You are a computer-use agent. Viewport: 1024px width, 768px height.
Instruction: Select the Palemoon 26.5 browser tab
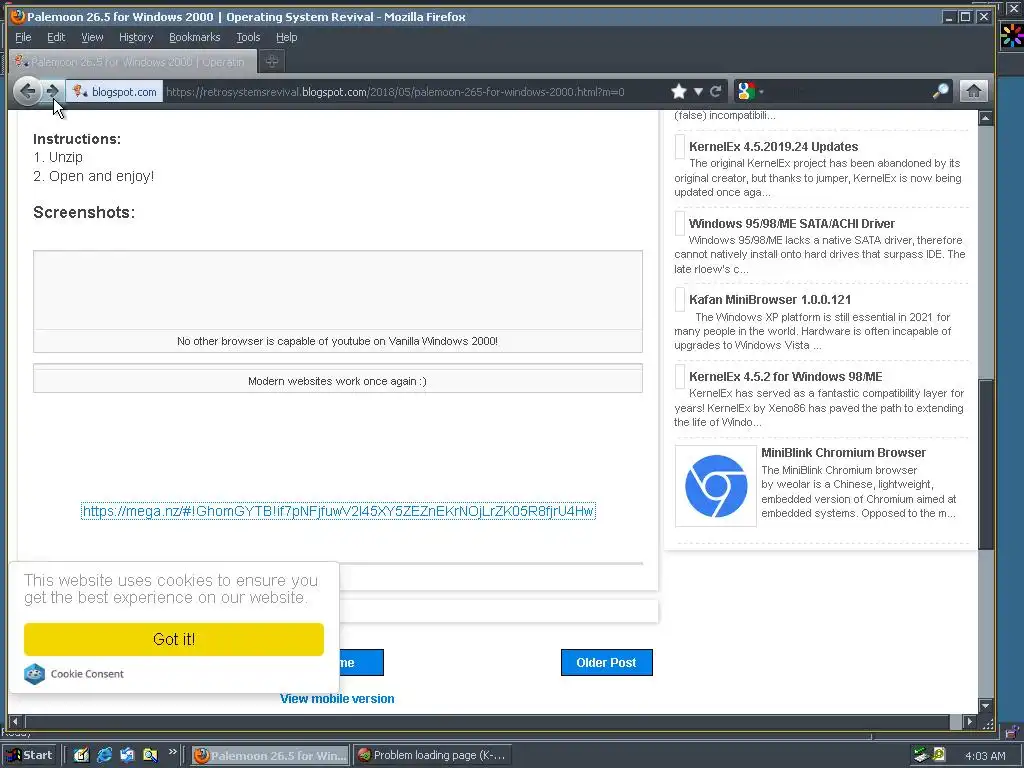click(x=133, y=61)
